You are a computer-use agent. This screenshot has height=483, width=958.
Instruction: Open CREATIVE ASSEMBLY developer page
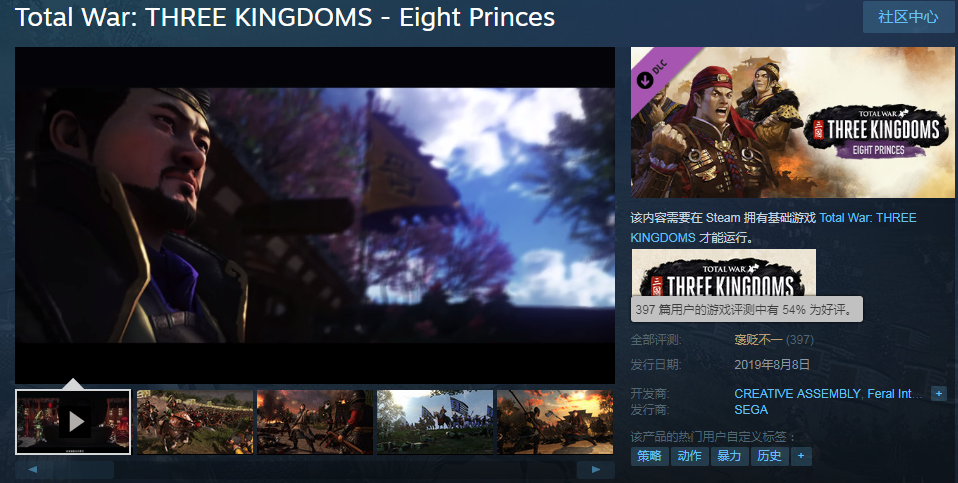(797, 394)
